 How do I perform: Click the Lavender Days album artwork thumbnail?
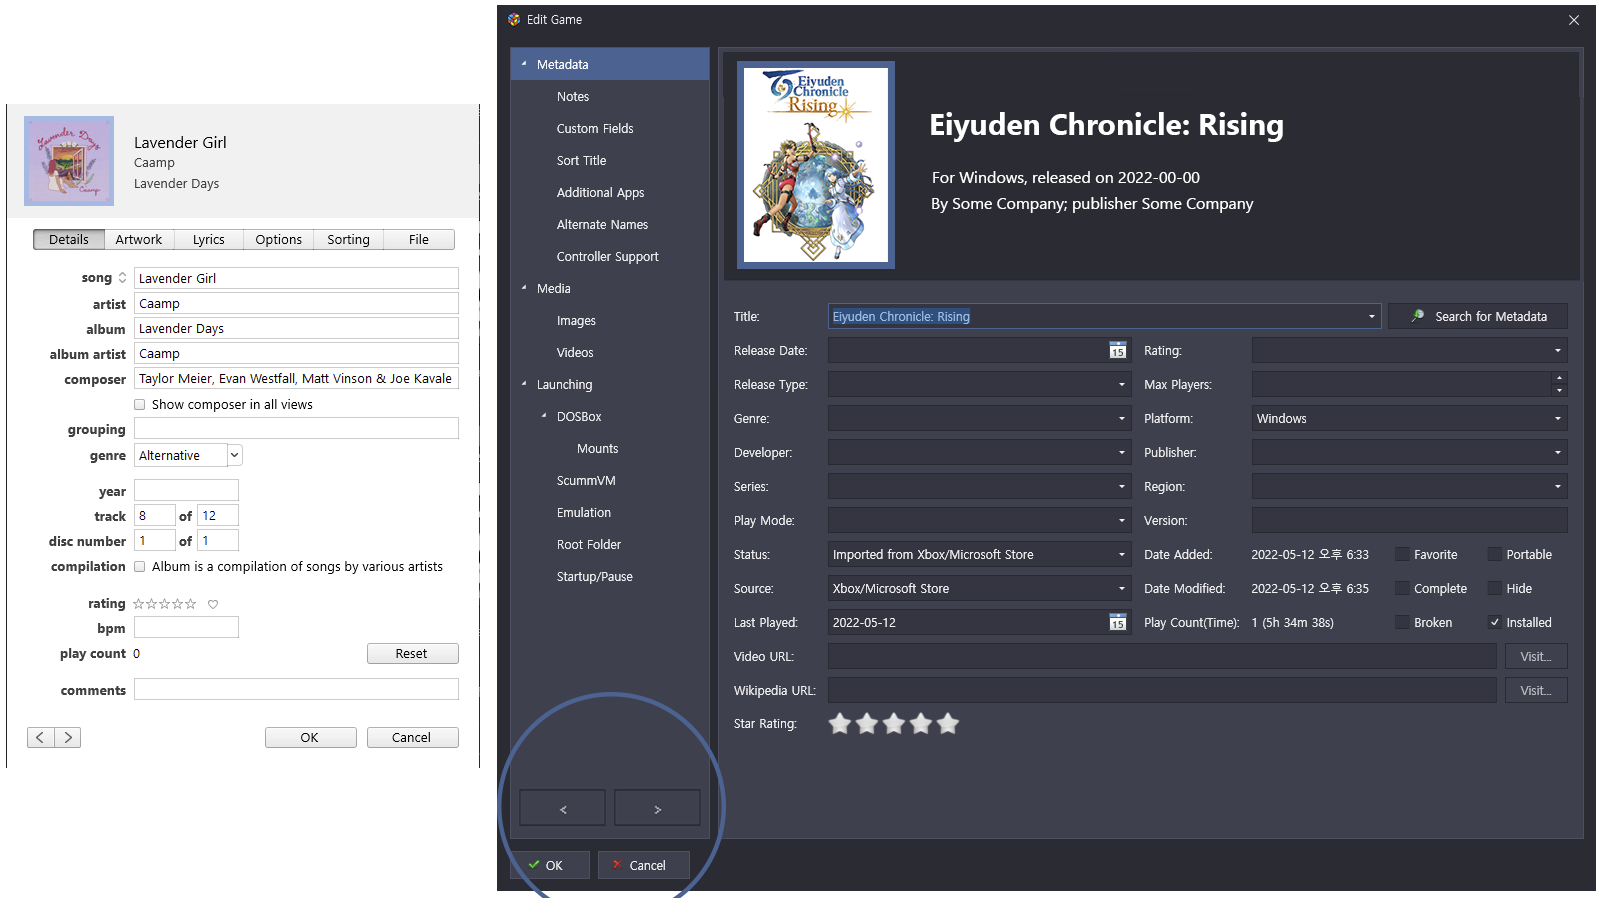[x=69, y=161]
